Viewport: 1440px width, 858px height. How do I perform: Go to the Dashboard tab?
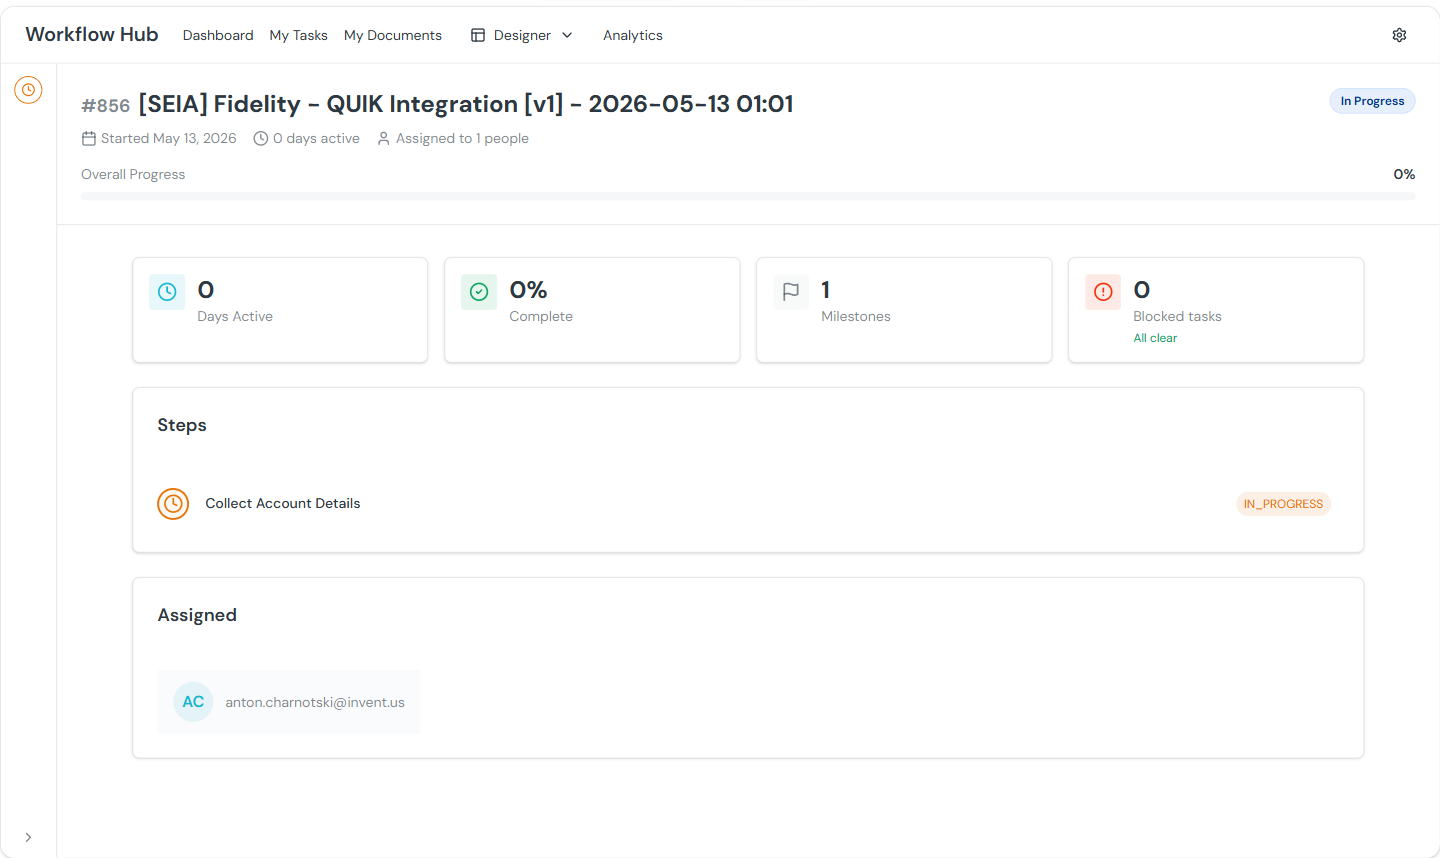point(218,35)
